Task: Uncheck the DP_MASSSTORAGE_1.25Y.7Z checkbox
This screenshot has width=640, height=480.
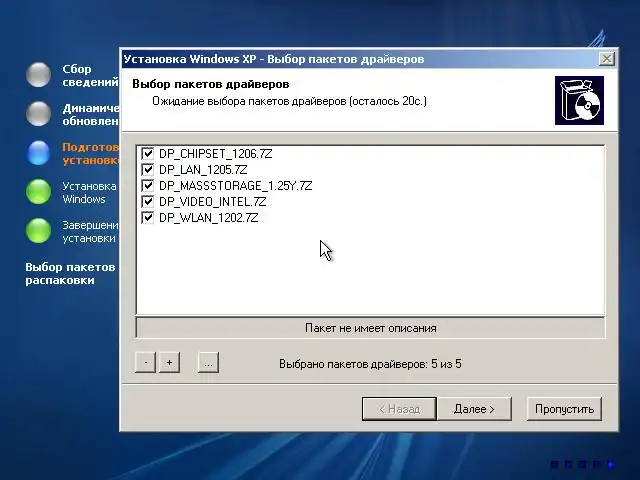Action: point(147,186)
